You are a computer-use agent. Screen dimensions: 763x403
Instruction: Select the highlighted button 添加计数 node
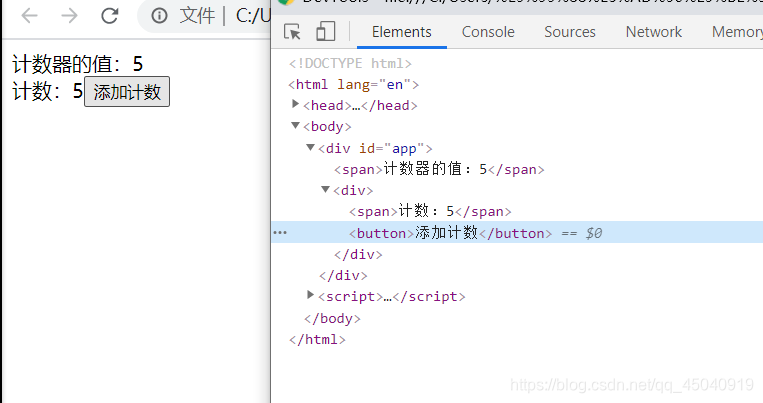click(451, 233)
